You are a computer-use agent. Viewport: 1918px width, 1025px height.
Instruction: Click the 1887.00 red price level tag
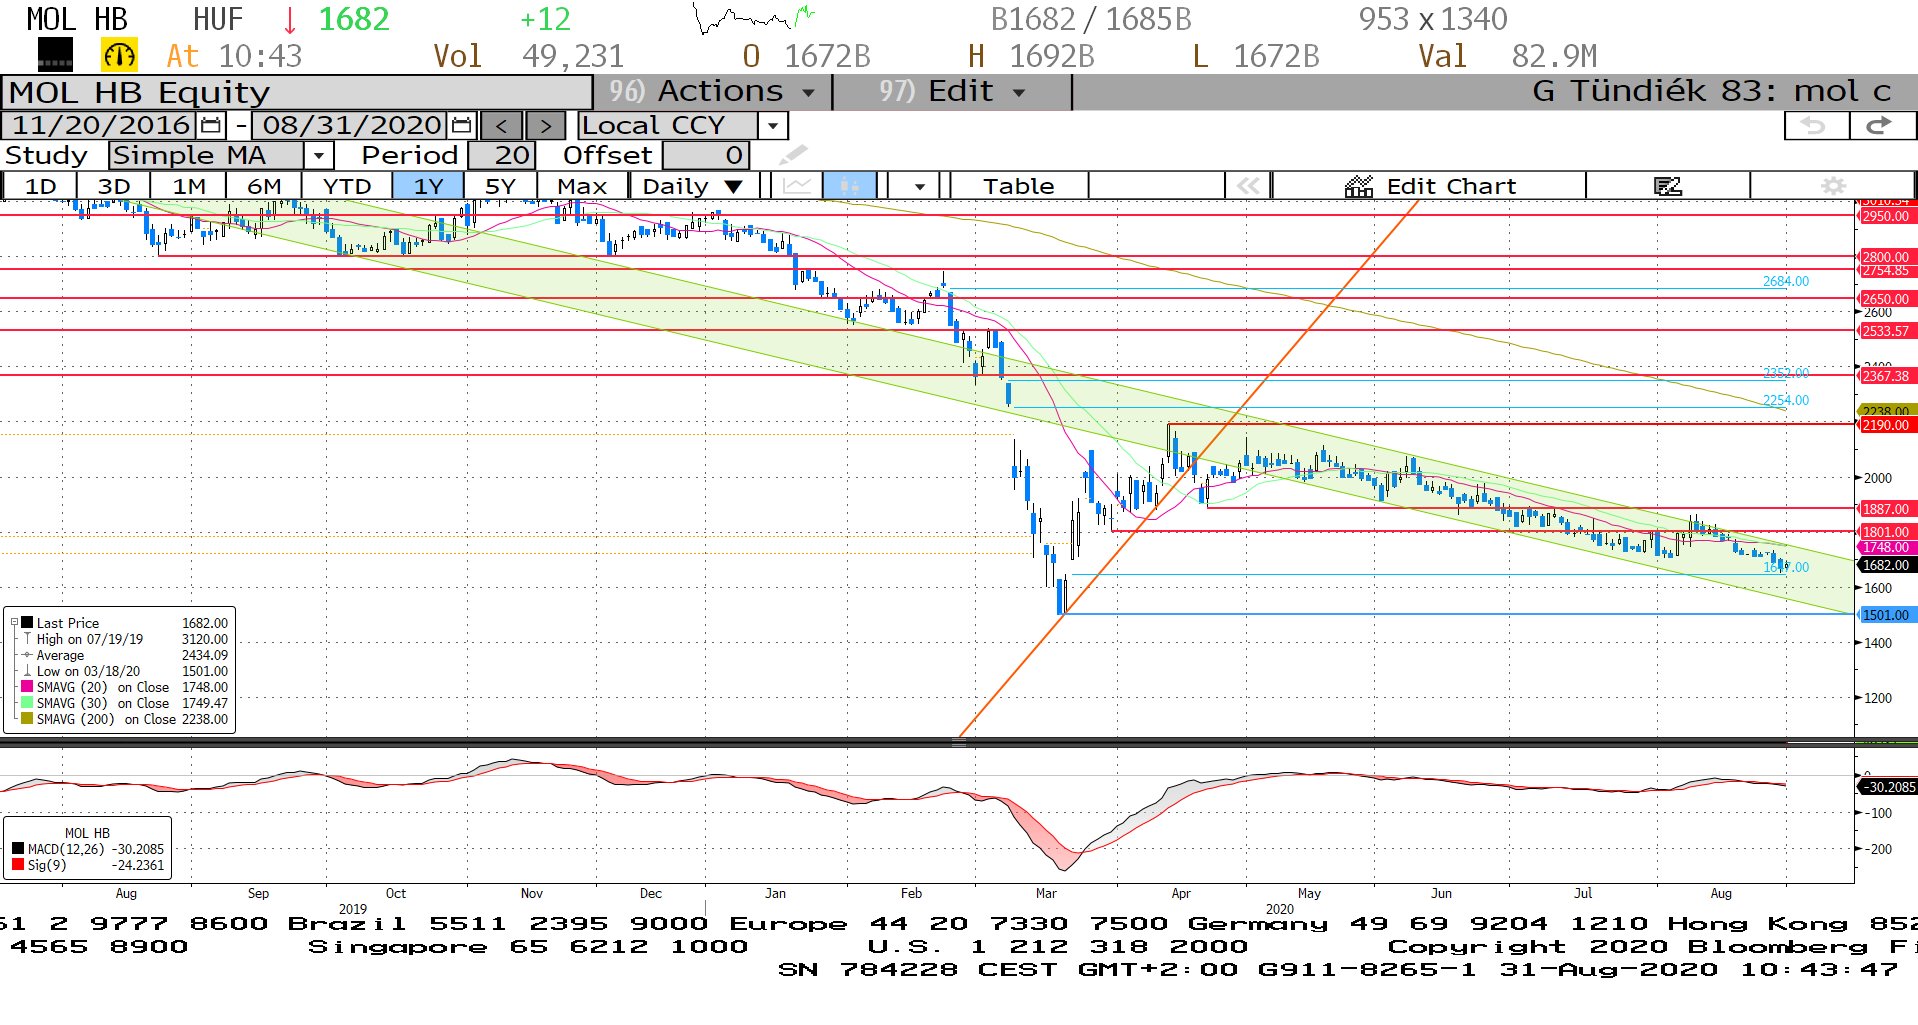pos(1885,509)
